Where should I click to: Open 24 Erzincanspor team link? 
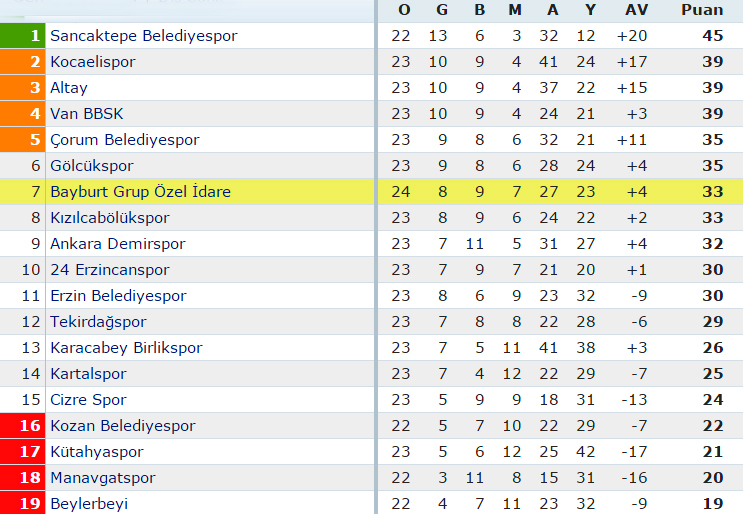click(x=110, y=270)
